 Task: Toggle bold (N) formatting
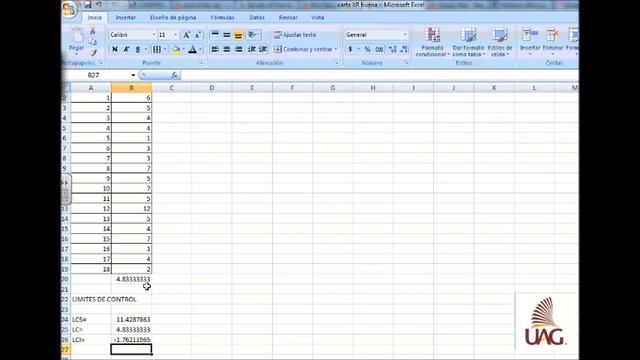click(x=115, y=49)
